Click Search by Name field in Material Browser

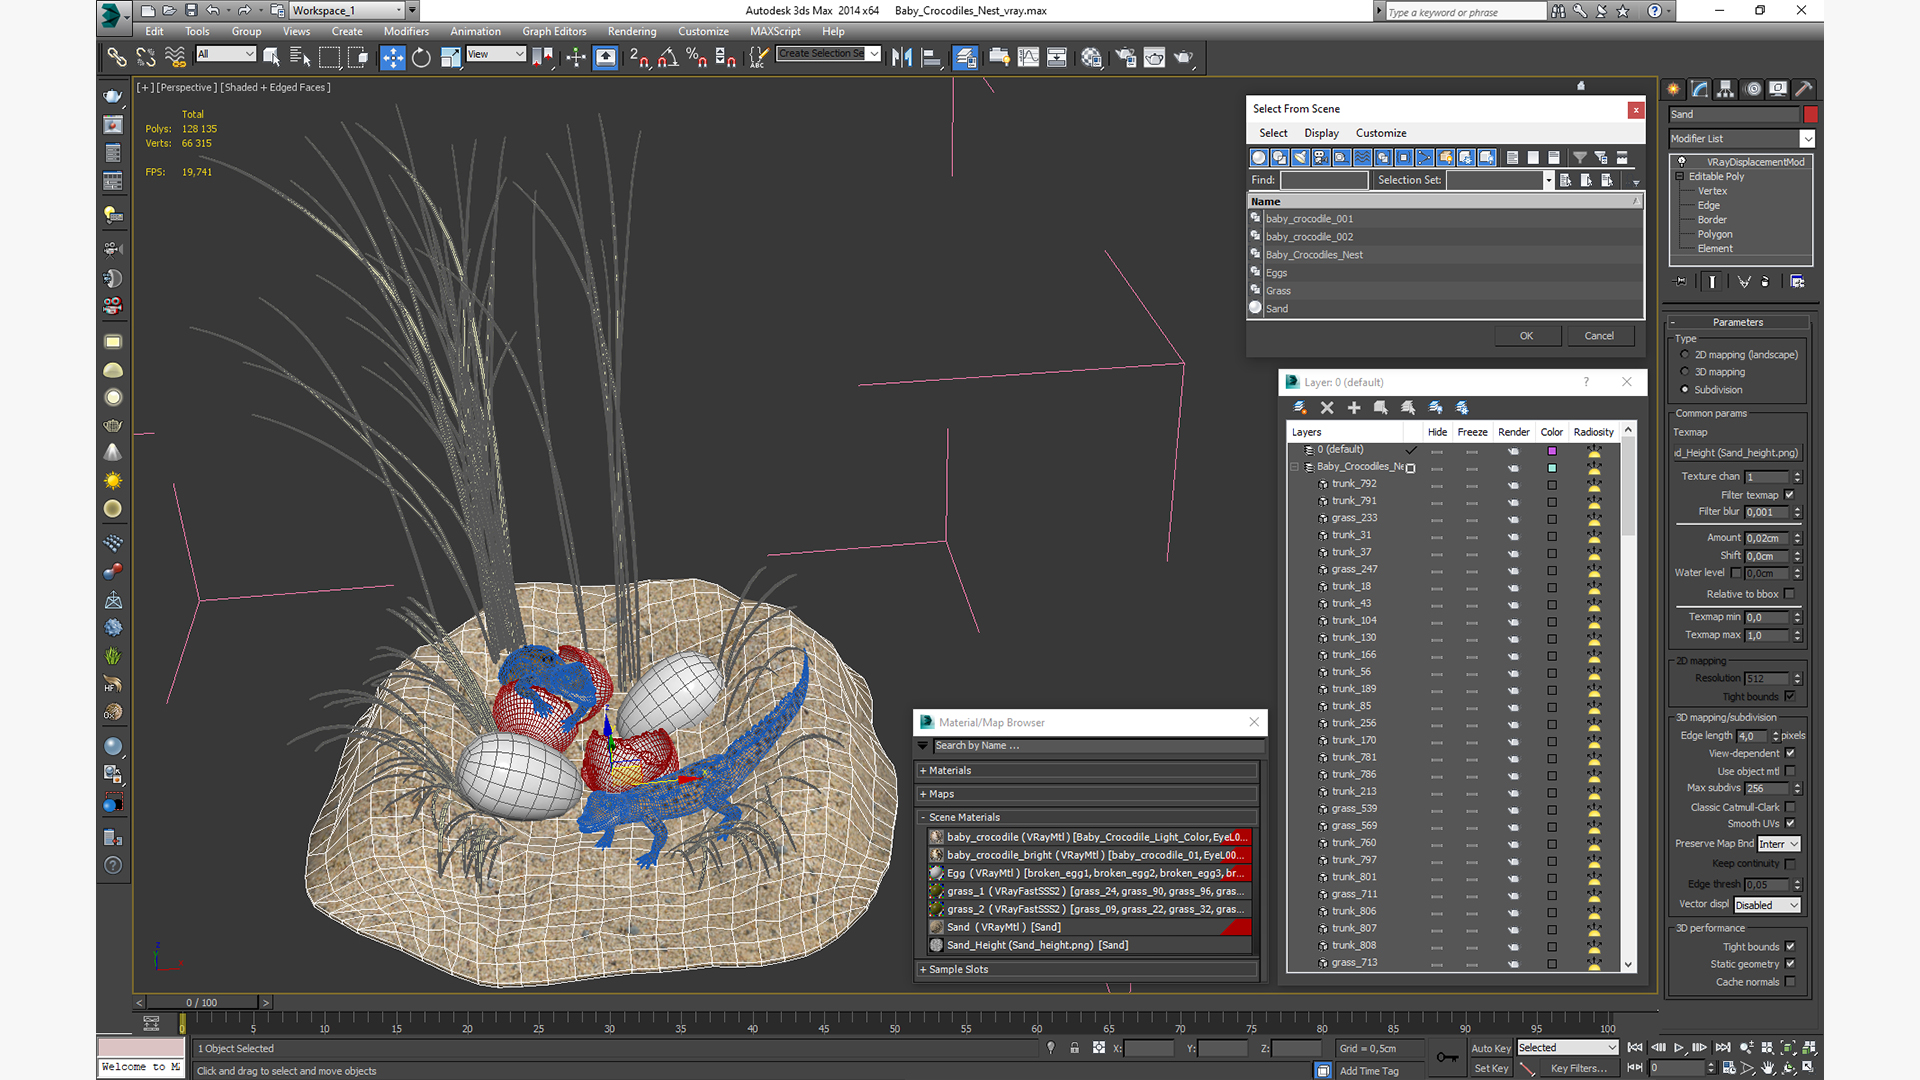coord(1098,746)
